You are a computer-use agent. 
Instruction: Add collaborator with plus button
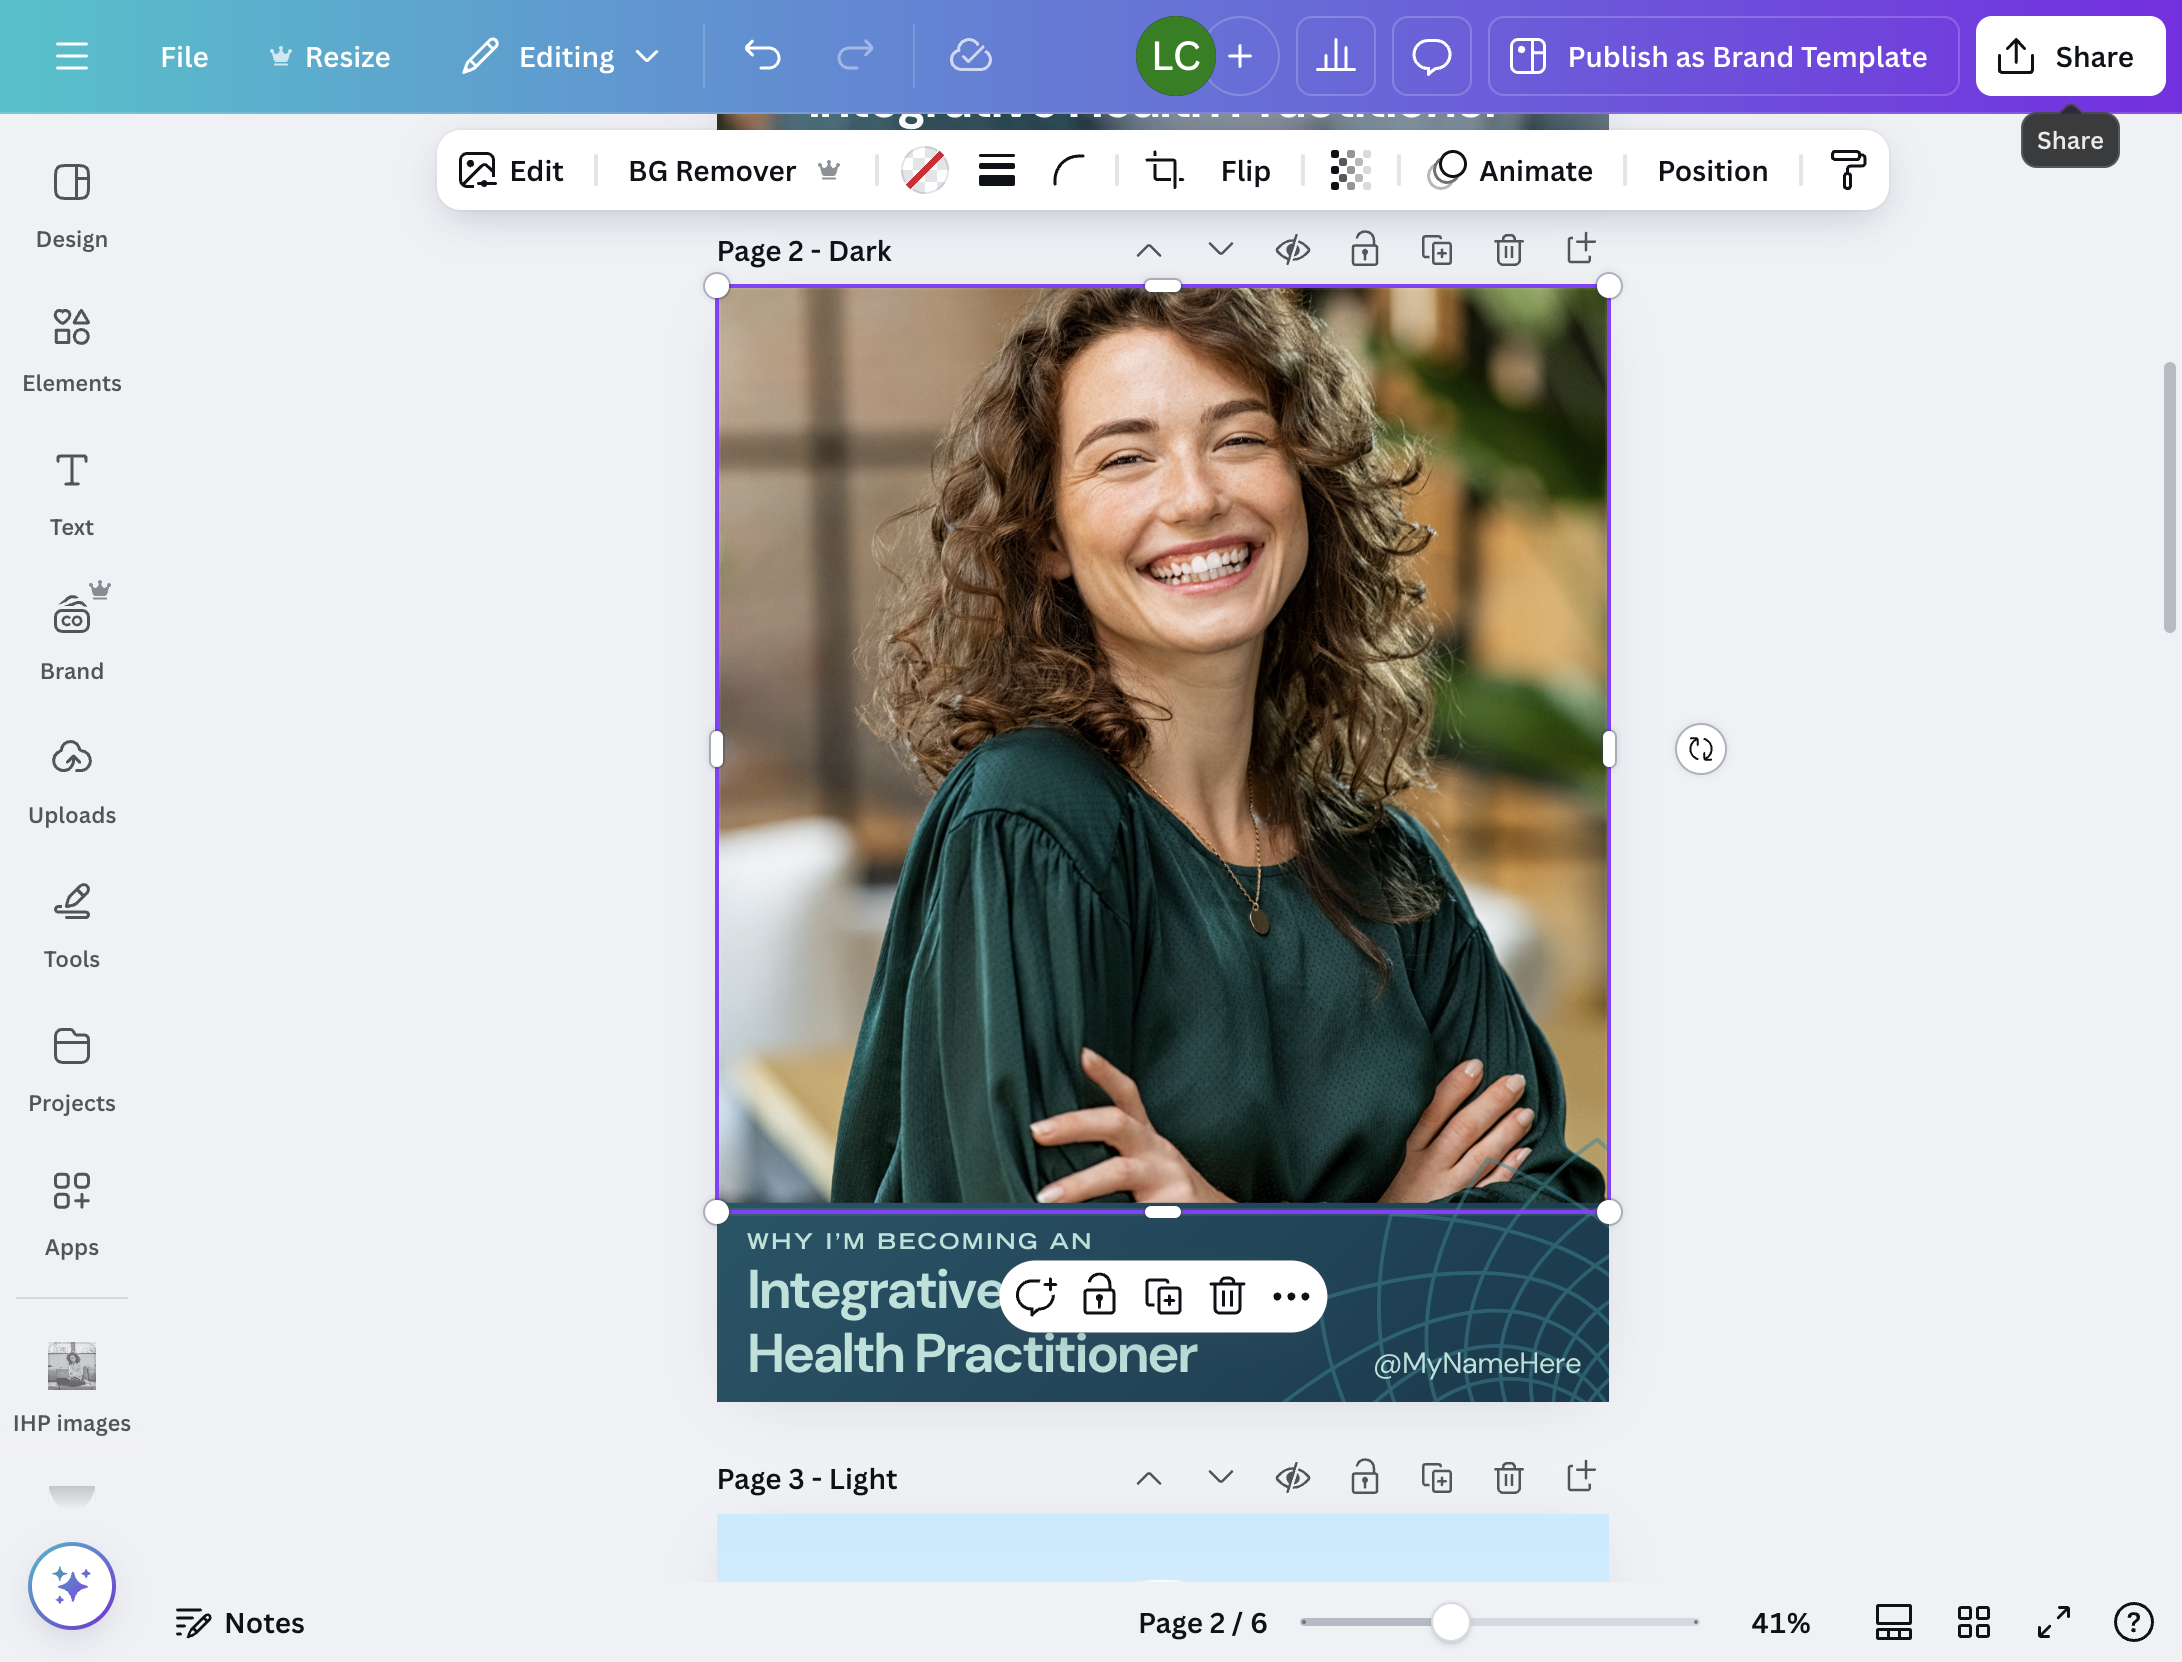[x=1240, y=56]
